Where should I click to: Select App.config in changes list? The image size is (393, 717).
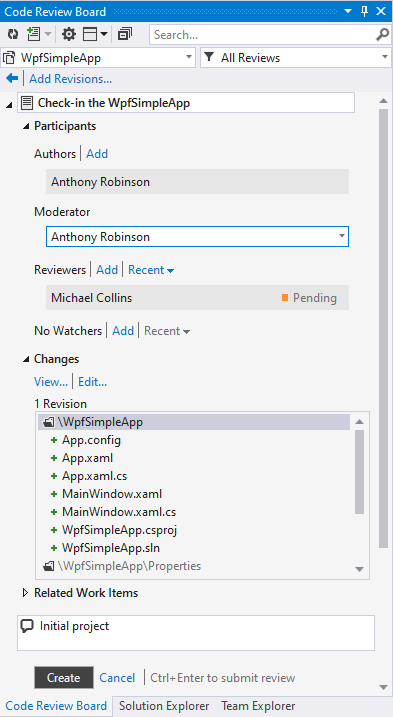click(x=92, y=440)
